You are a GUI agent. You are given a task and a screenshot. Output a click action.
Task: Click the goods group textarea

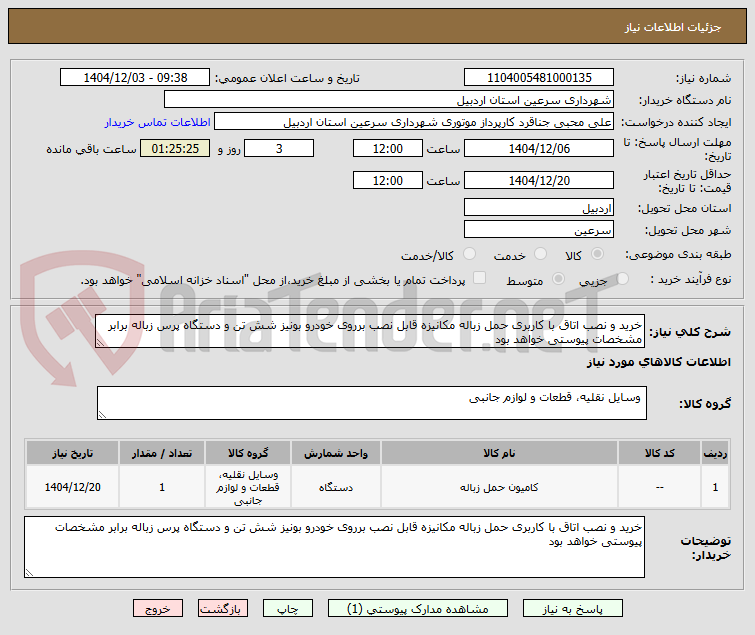pos(372,403)
